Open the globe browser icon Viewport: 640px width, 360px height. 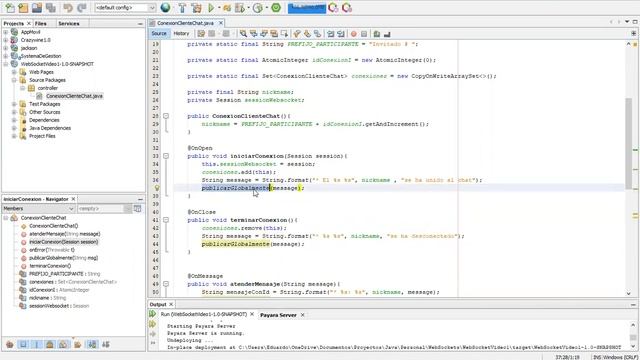[x=165, y=8]
